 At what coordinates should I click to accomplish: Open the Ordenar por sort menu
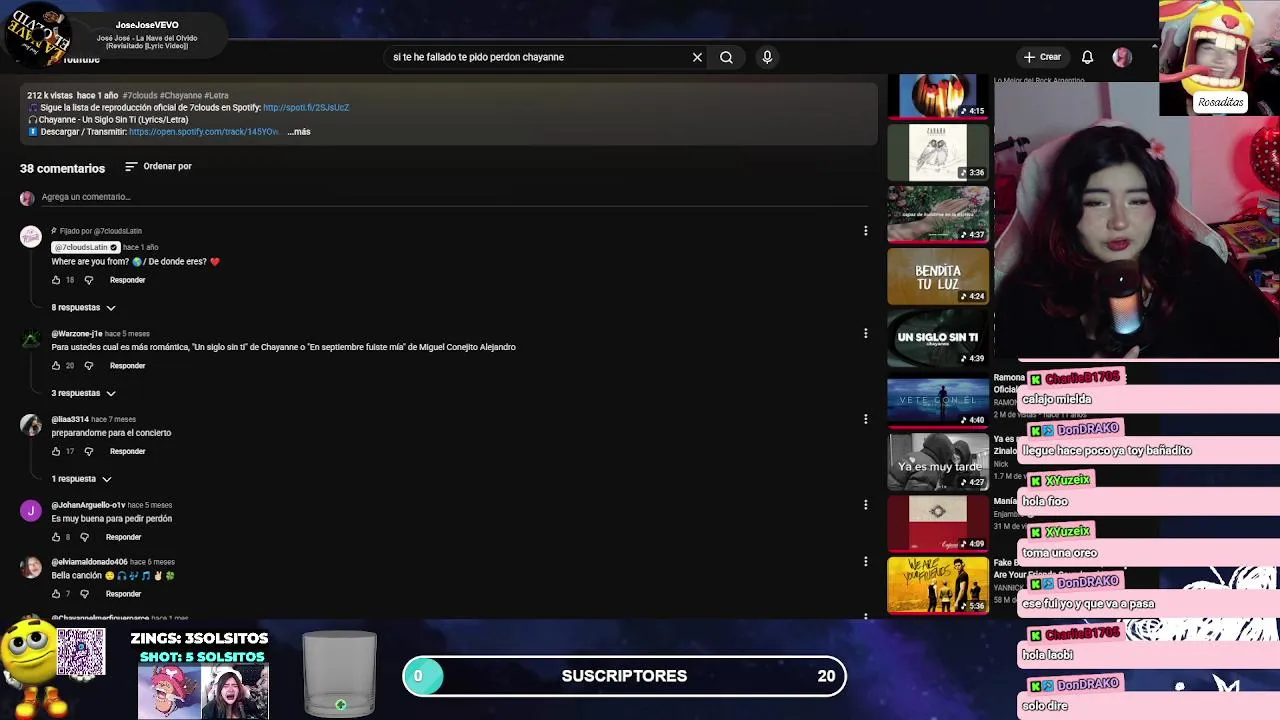coord(158,166)
